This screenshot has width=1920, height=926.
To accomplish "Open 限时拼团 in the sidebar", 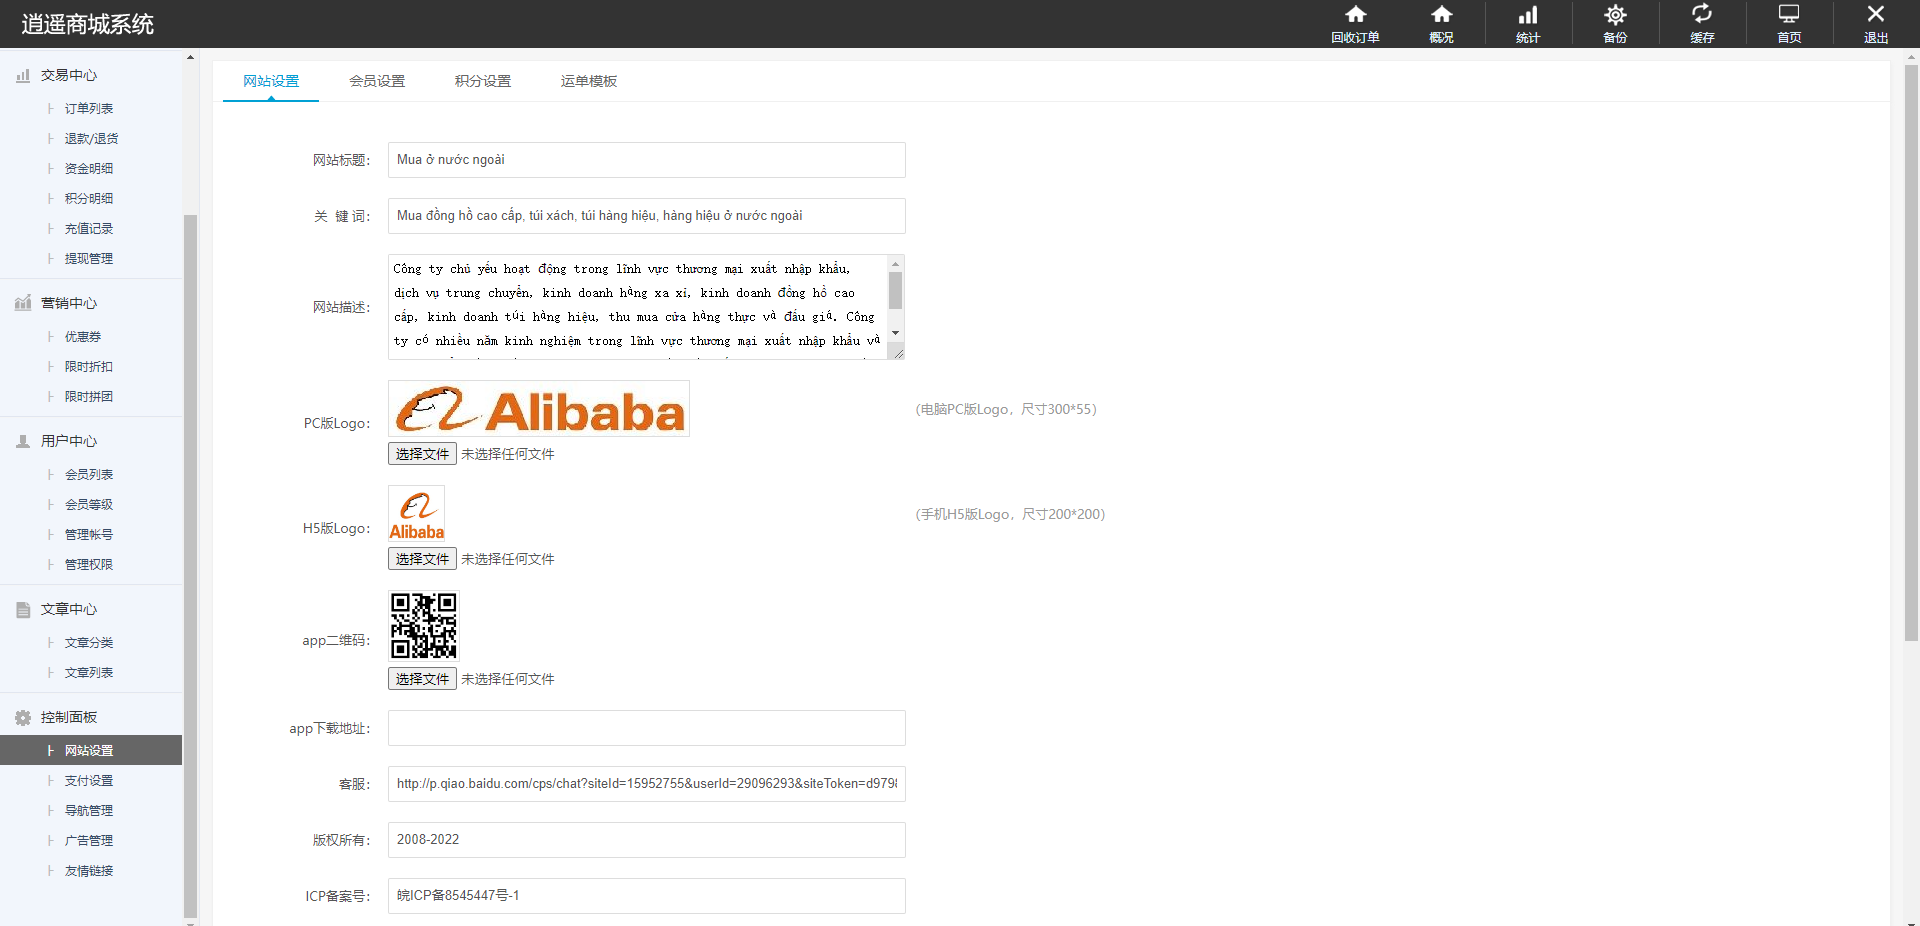I will pyautogui.click(x=89, y=396).
